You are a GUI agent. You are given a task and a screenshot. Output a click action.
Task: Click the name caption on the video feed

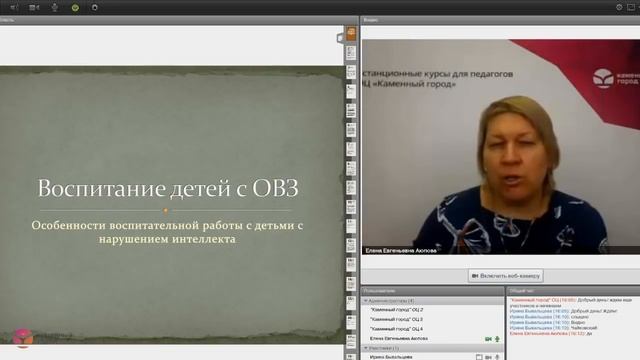click(x=401, y=250)
